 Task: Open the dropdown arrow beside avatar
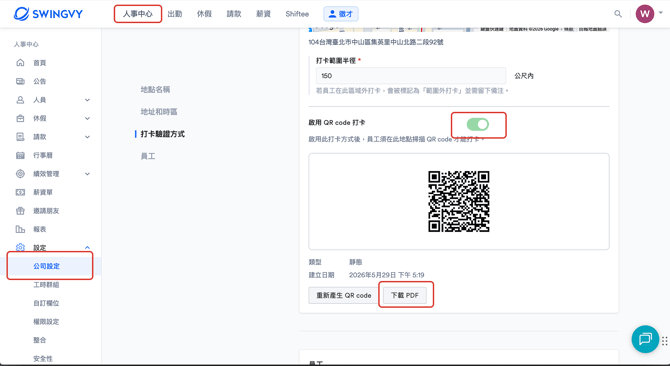661,13
